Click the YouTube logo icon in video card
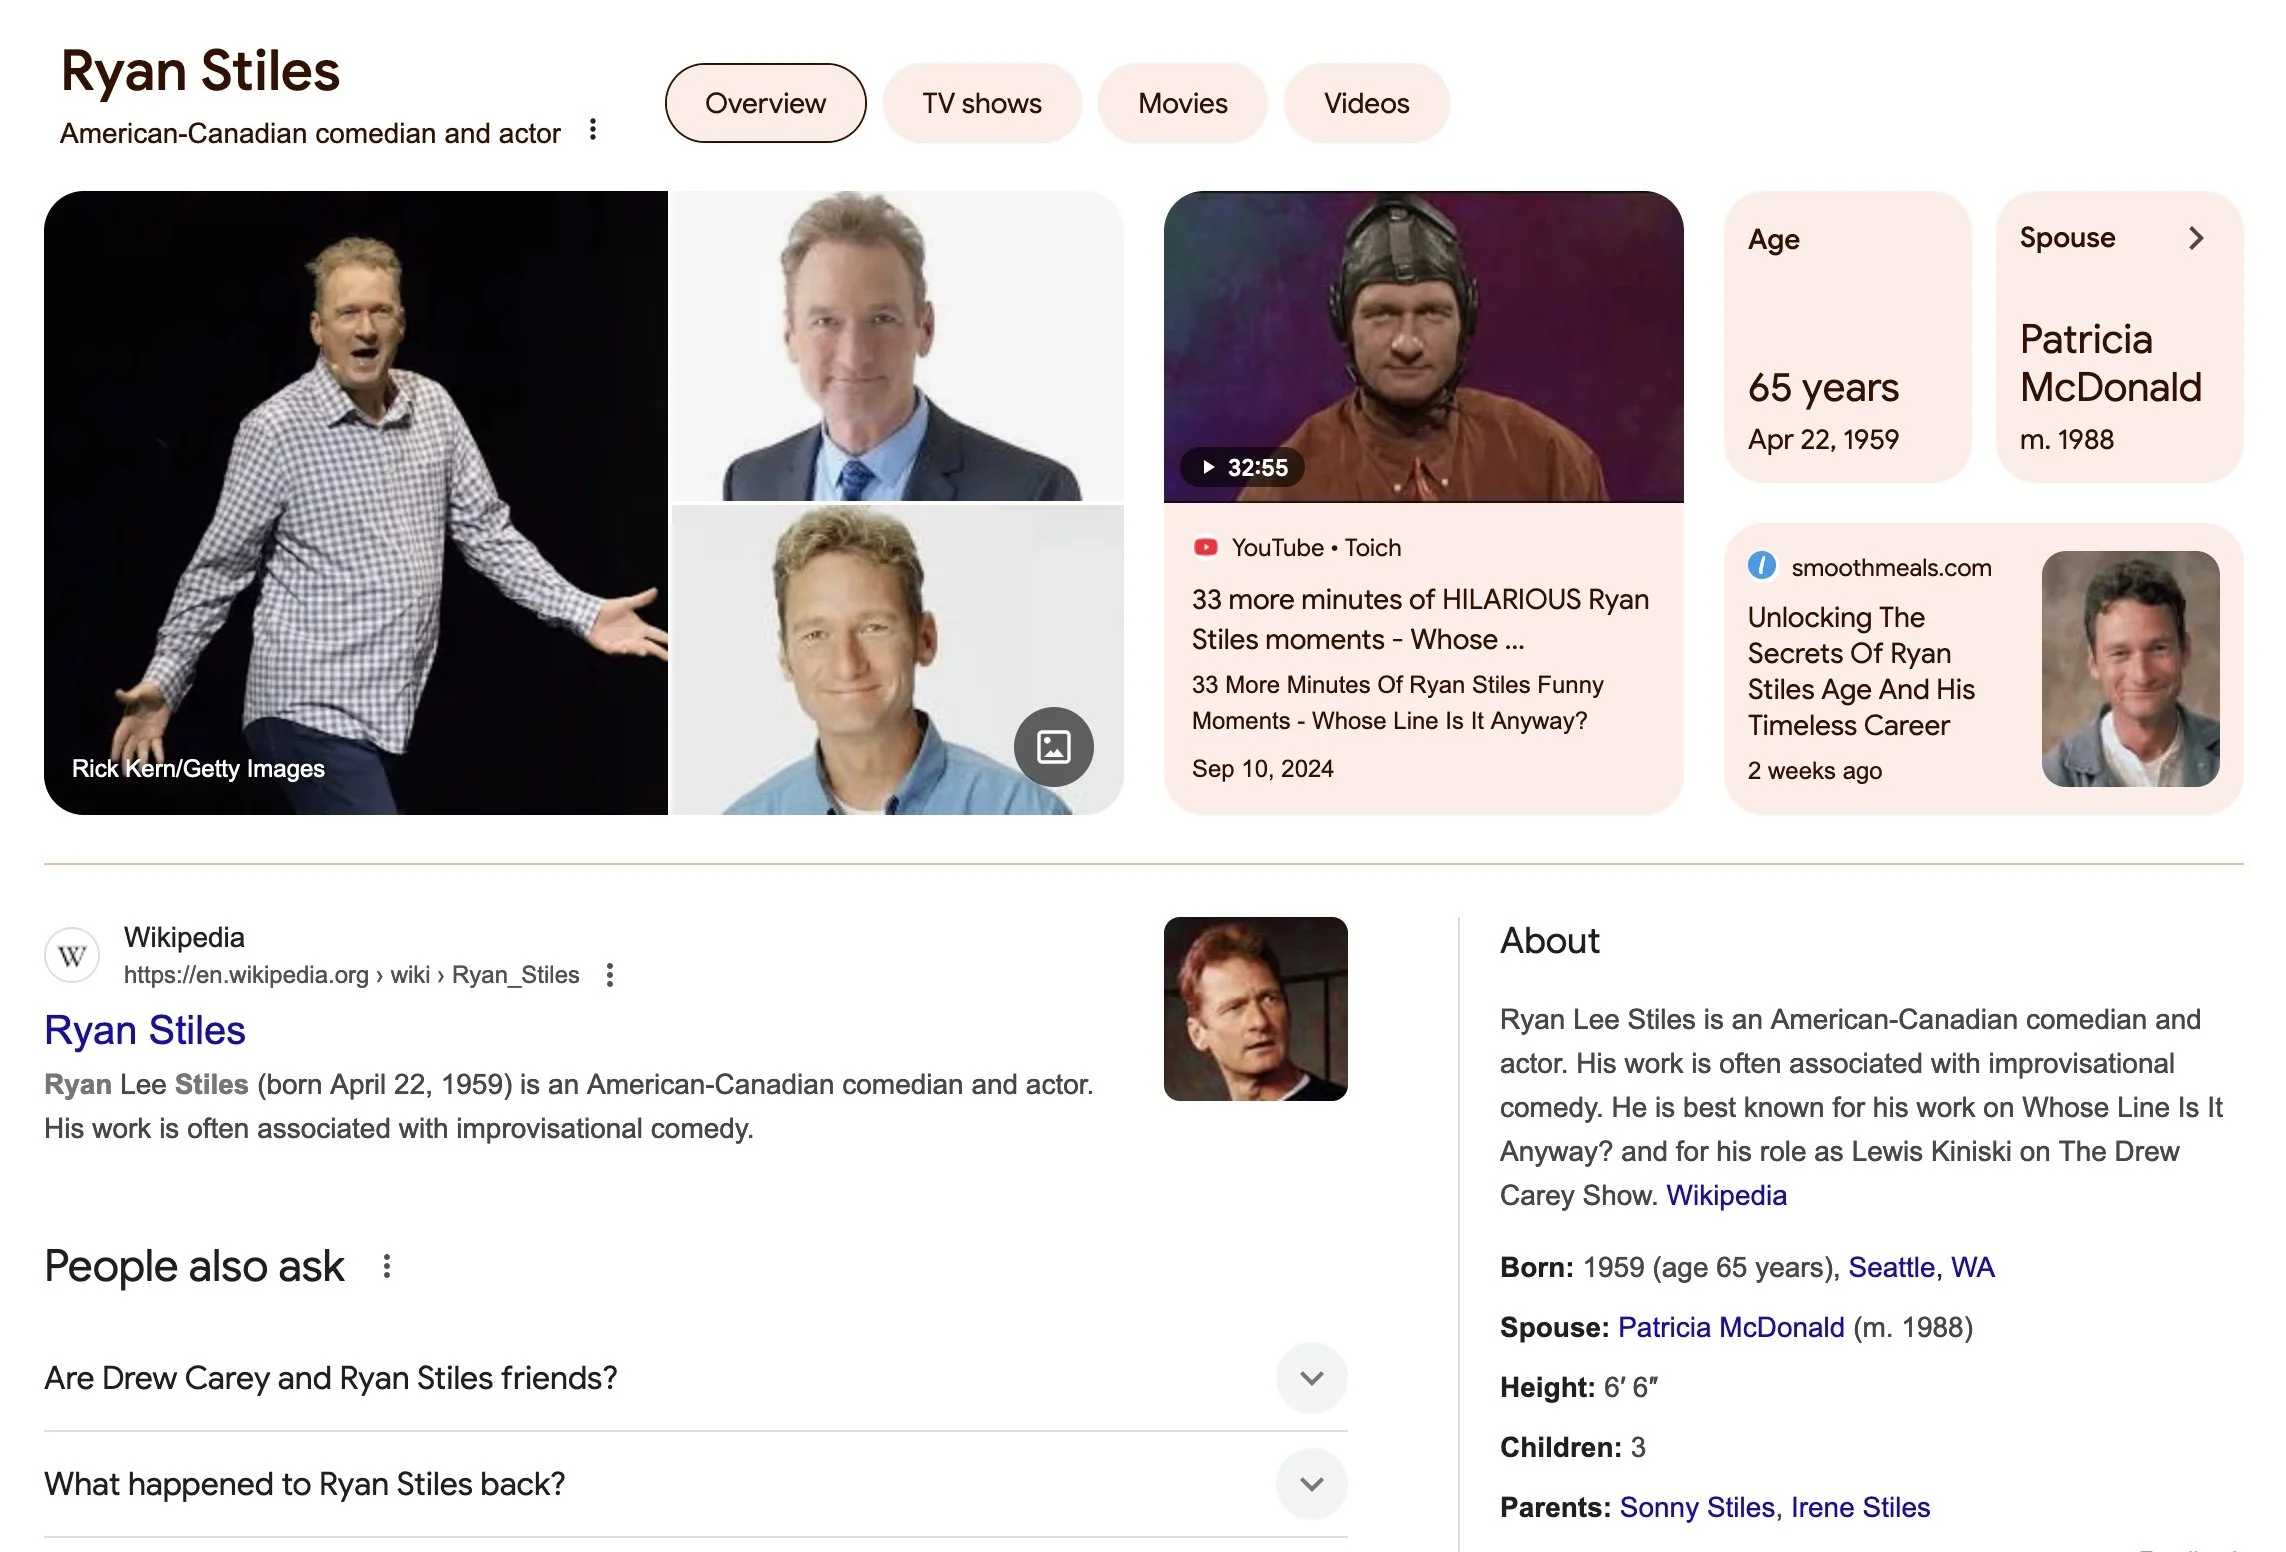The width and height of the screenshot is (2286, 1552). (x=1206, y=547)
